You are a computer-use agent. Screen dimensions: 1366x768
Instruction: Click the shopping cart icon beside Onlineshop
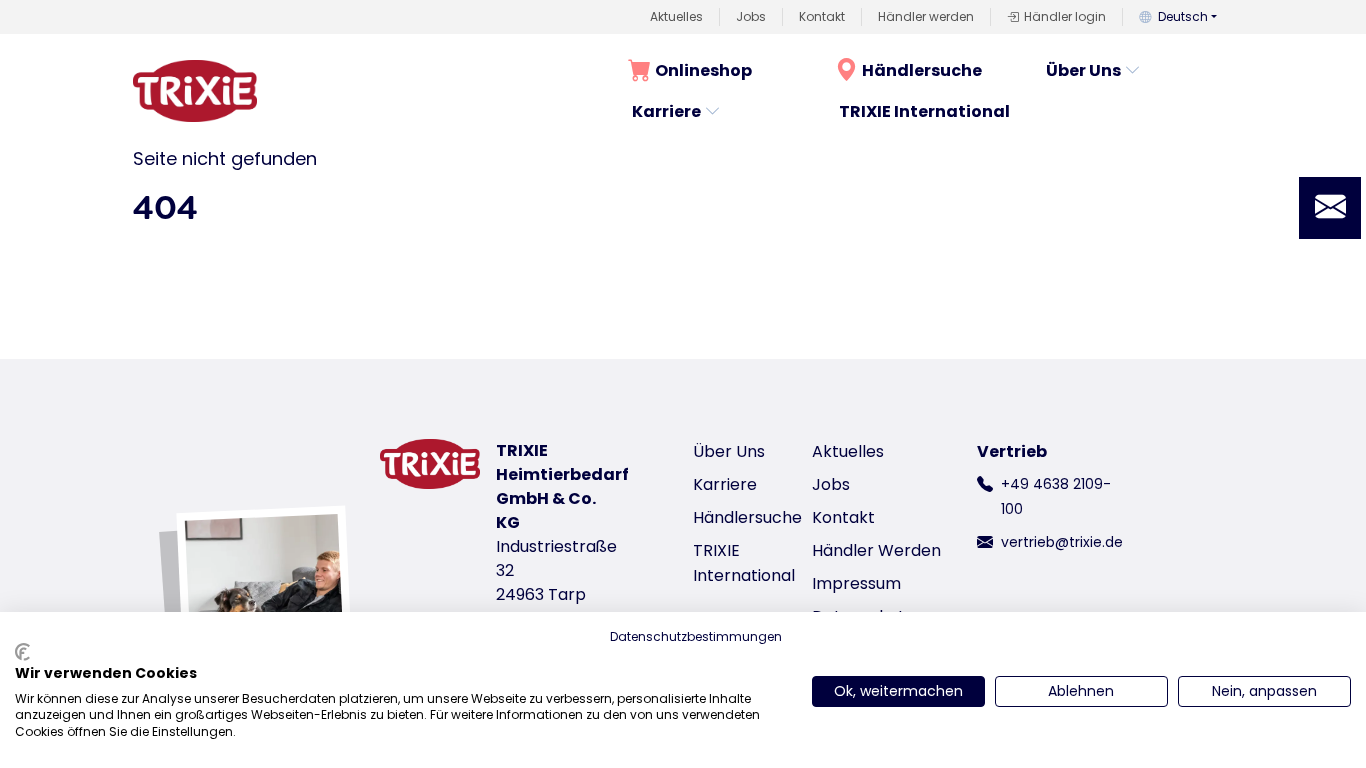(x=639, y=70)
